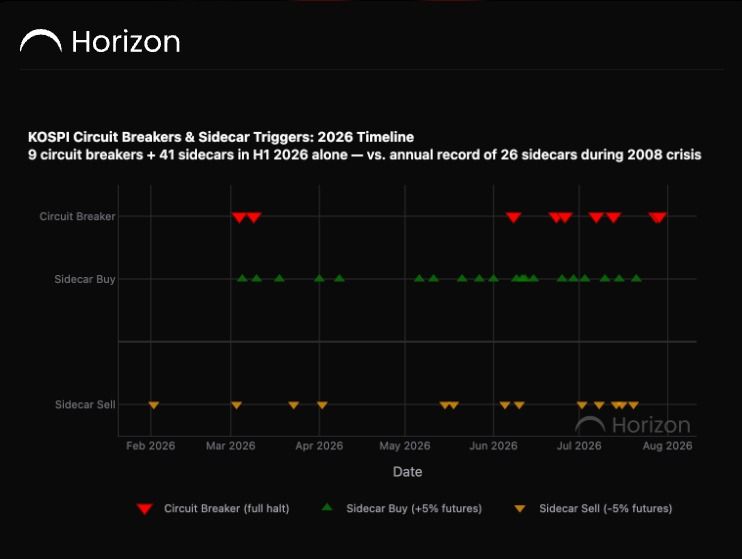The height and width of the screenshot is (559, 742).
Task: Click the Sidecar Sell marker at Feb 2026
Action: click(x=153, y=405)
